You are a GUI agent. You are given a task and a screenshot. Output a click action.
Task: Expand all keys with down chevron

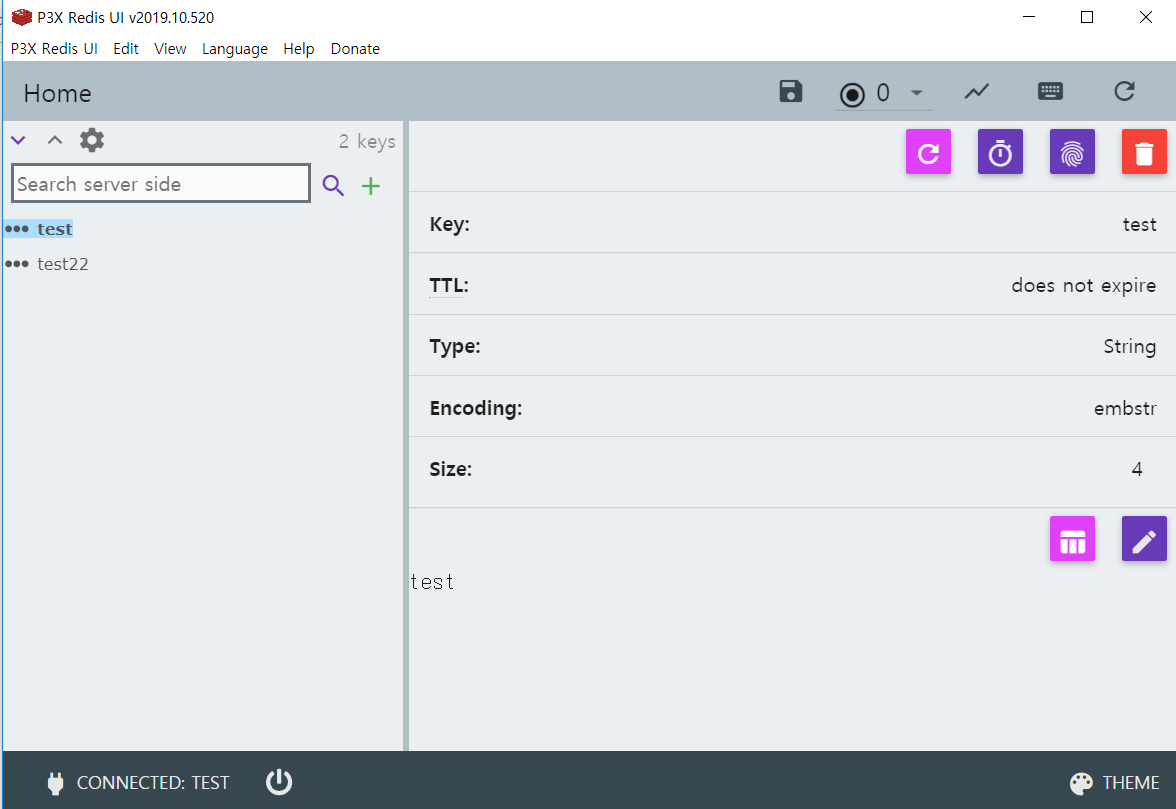click(18, 140)
